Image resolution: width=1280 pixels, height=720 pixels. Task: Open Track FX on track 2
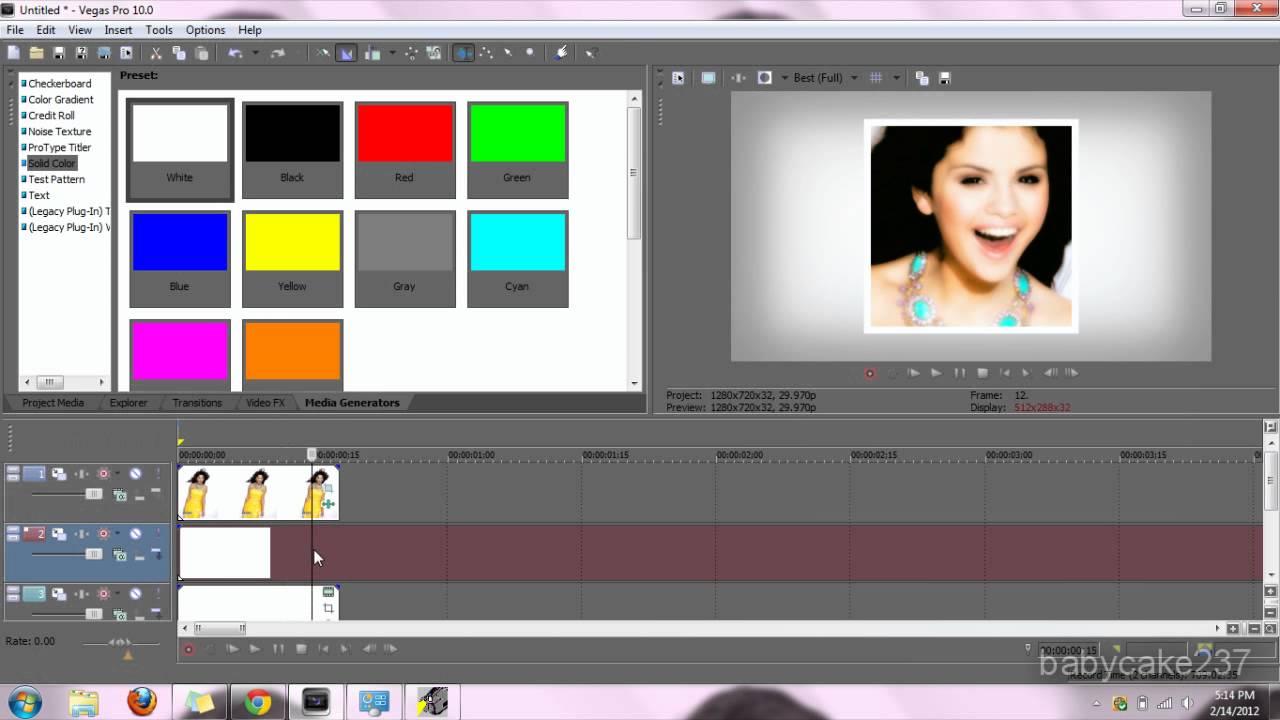coord(82,533)
